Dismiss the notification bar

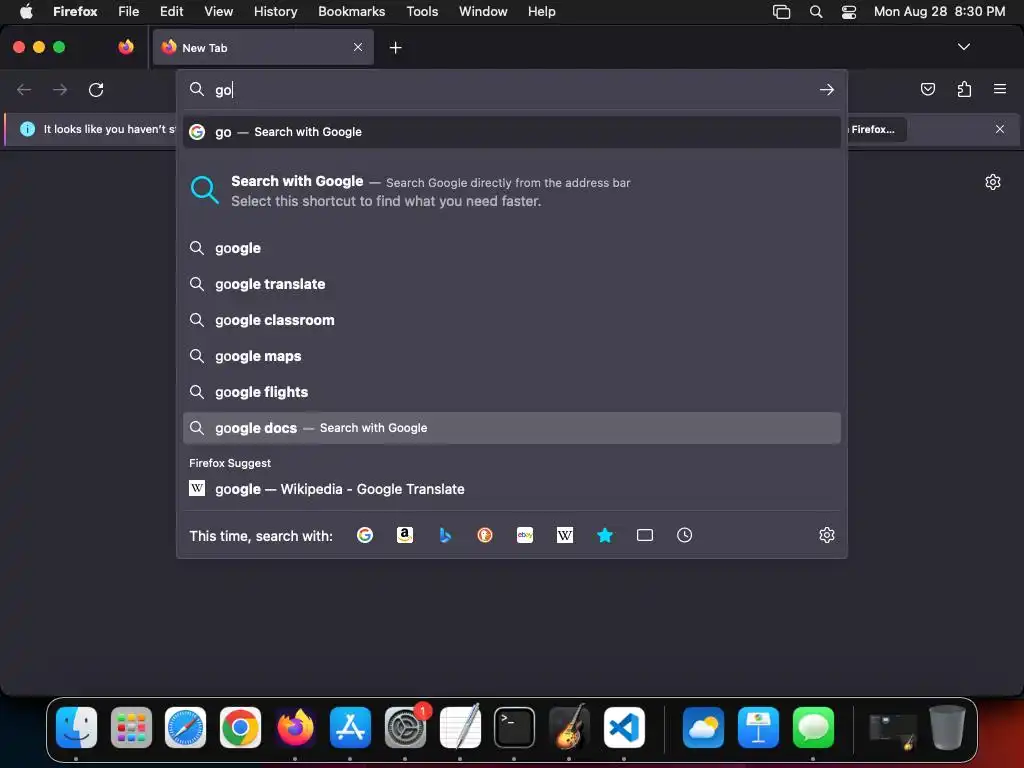pos(1000,129)
